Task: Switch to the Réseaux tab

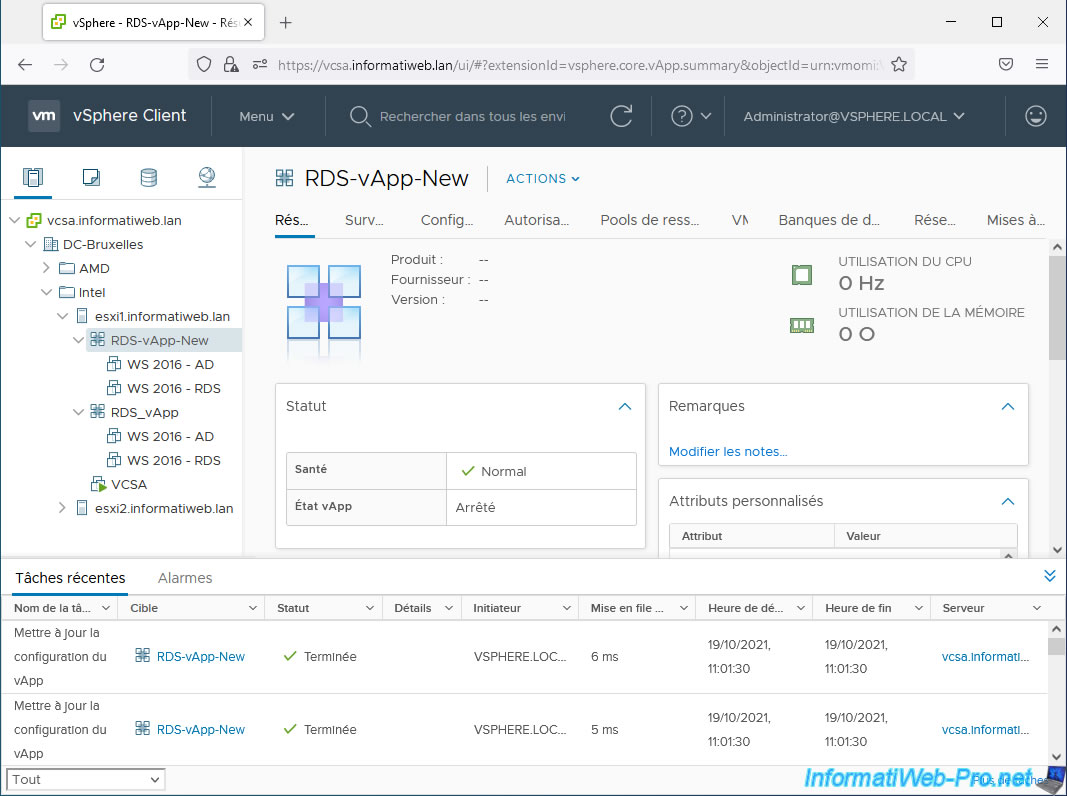Action: click(934, 220)
